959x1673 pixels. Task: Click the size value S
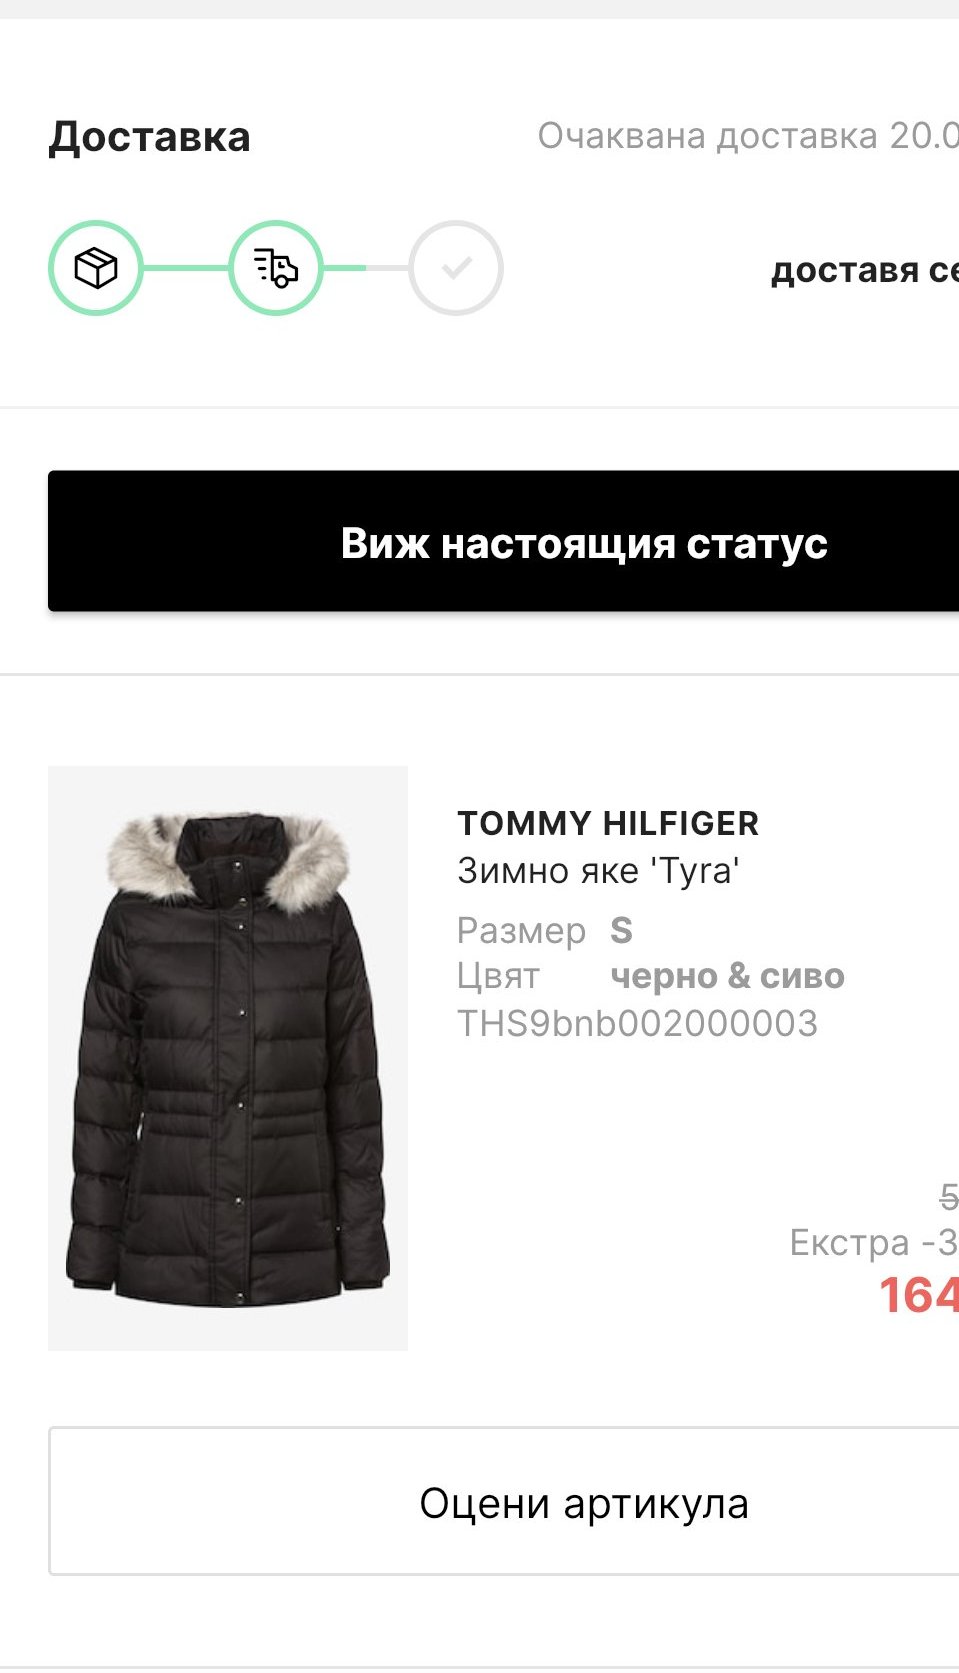pos(621,931)
